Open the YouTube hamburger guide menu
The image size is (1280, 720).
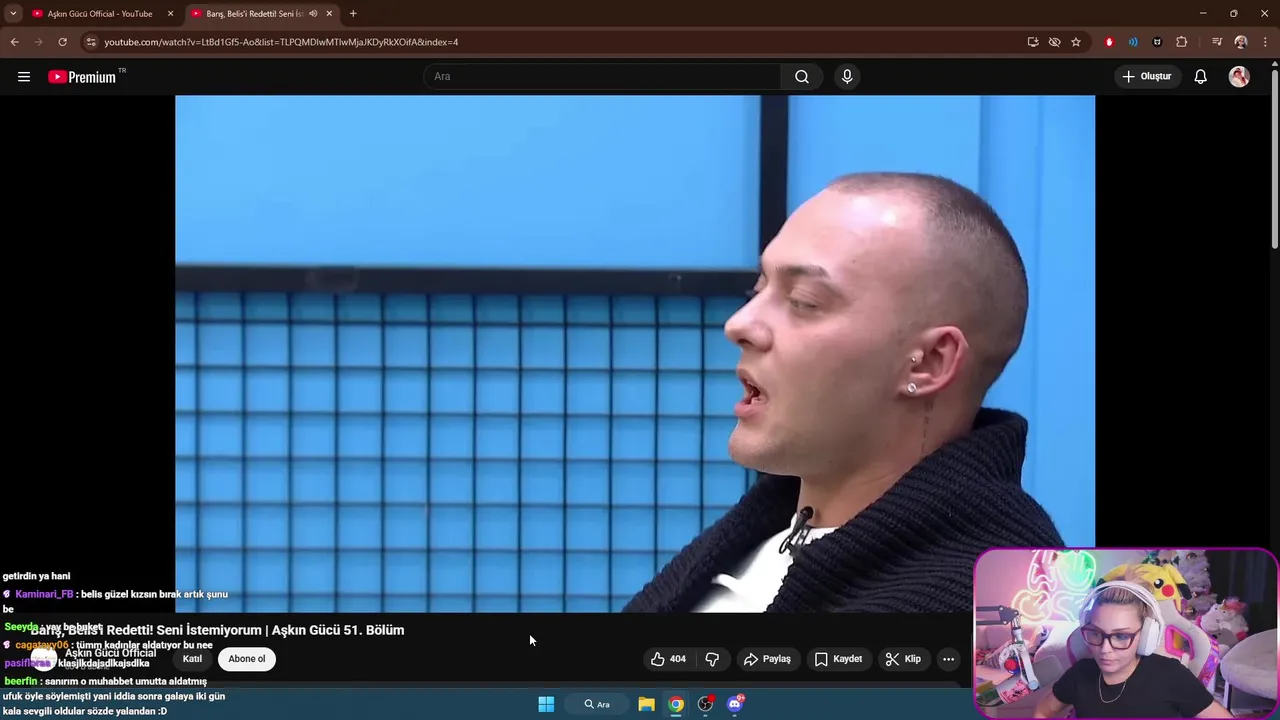24,77
